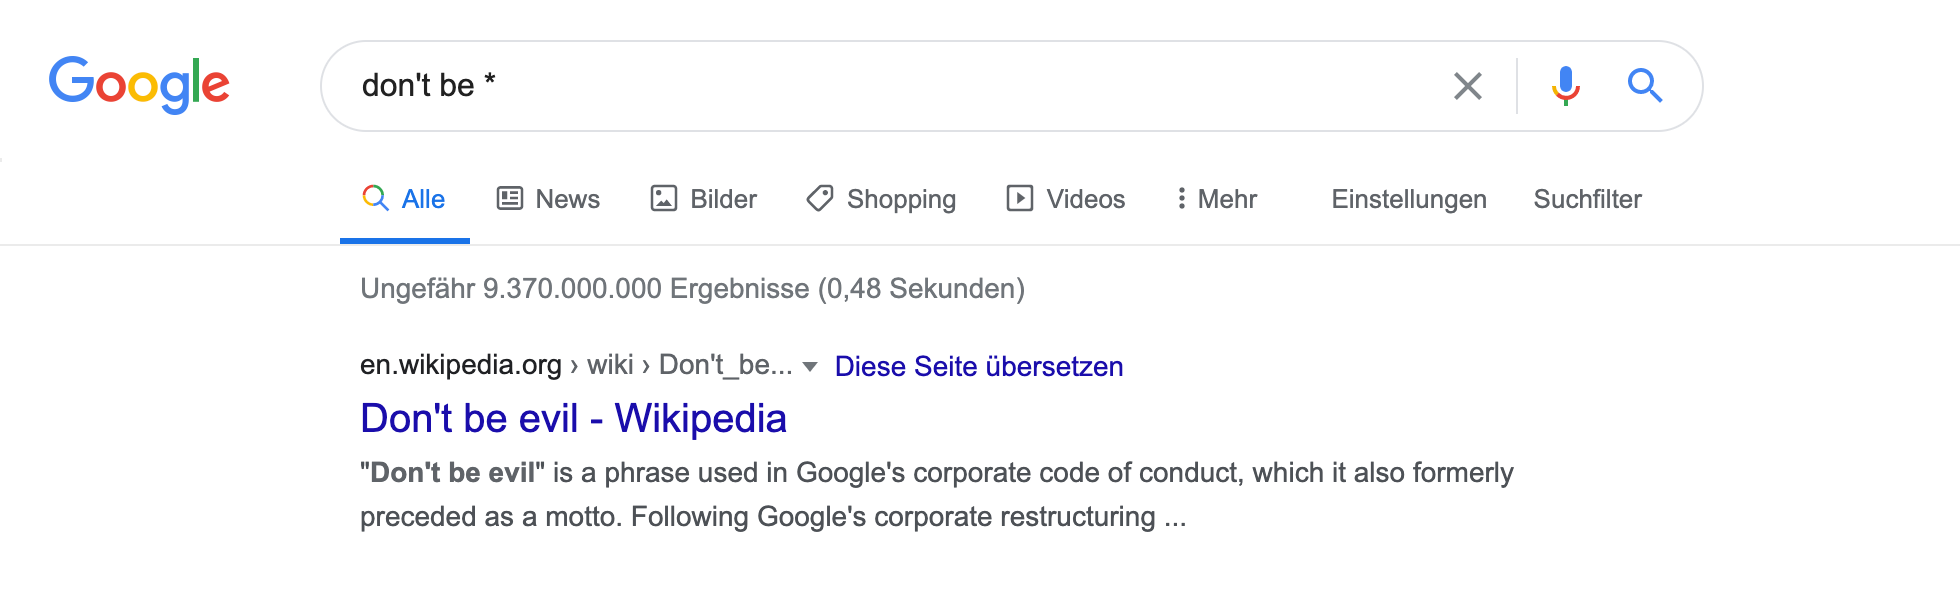
Task: Select the Alle results tab
Action: coord(405,199)
